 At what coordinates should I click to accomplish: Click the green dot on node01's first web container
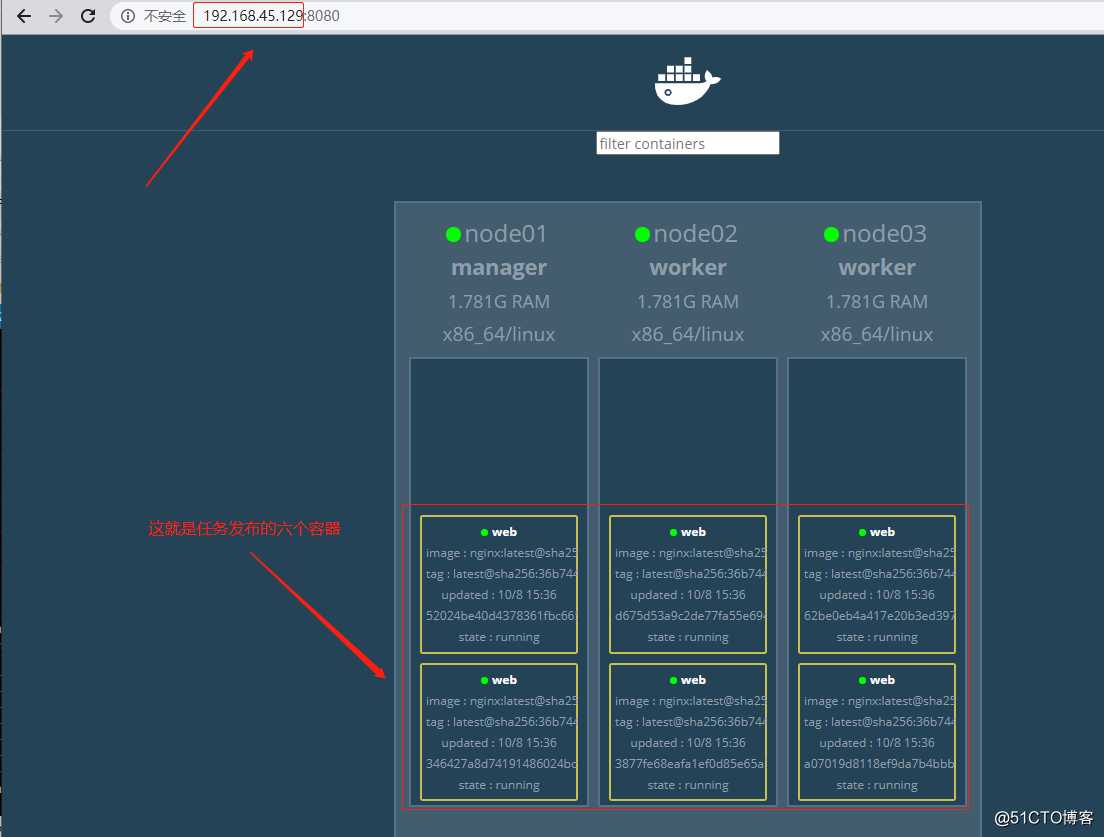point(486,531)
